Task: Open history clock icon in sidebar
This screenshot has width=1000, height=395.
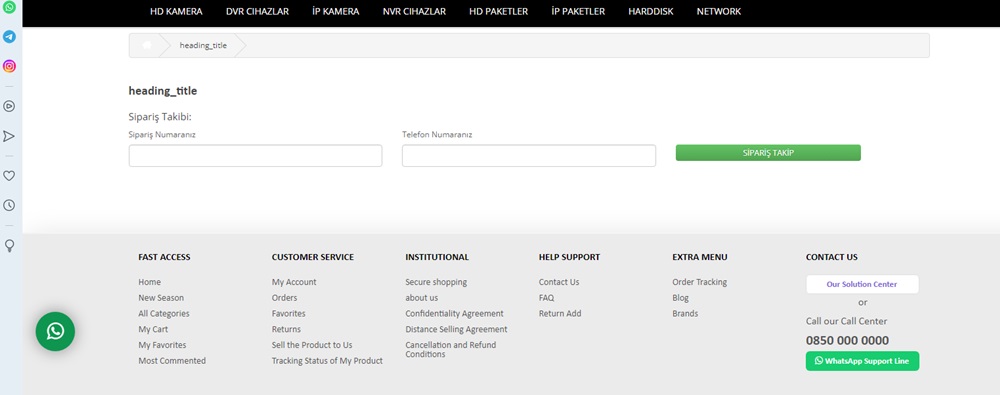Action: pos(9,205)
